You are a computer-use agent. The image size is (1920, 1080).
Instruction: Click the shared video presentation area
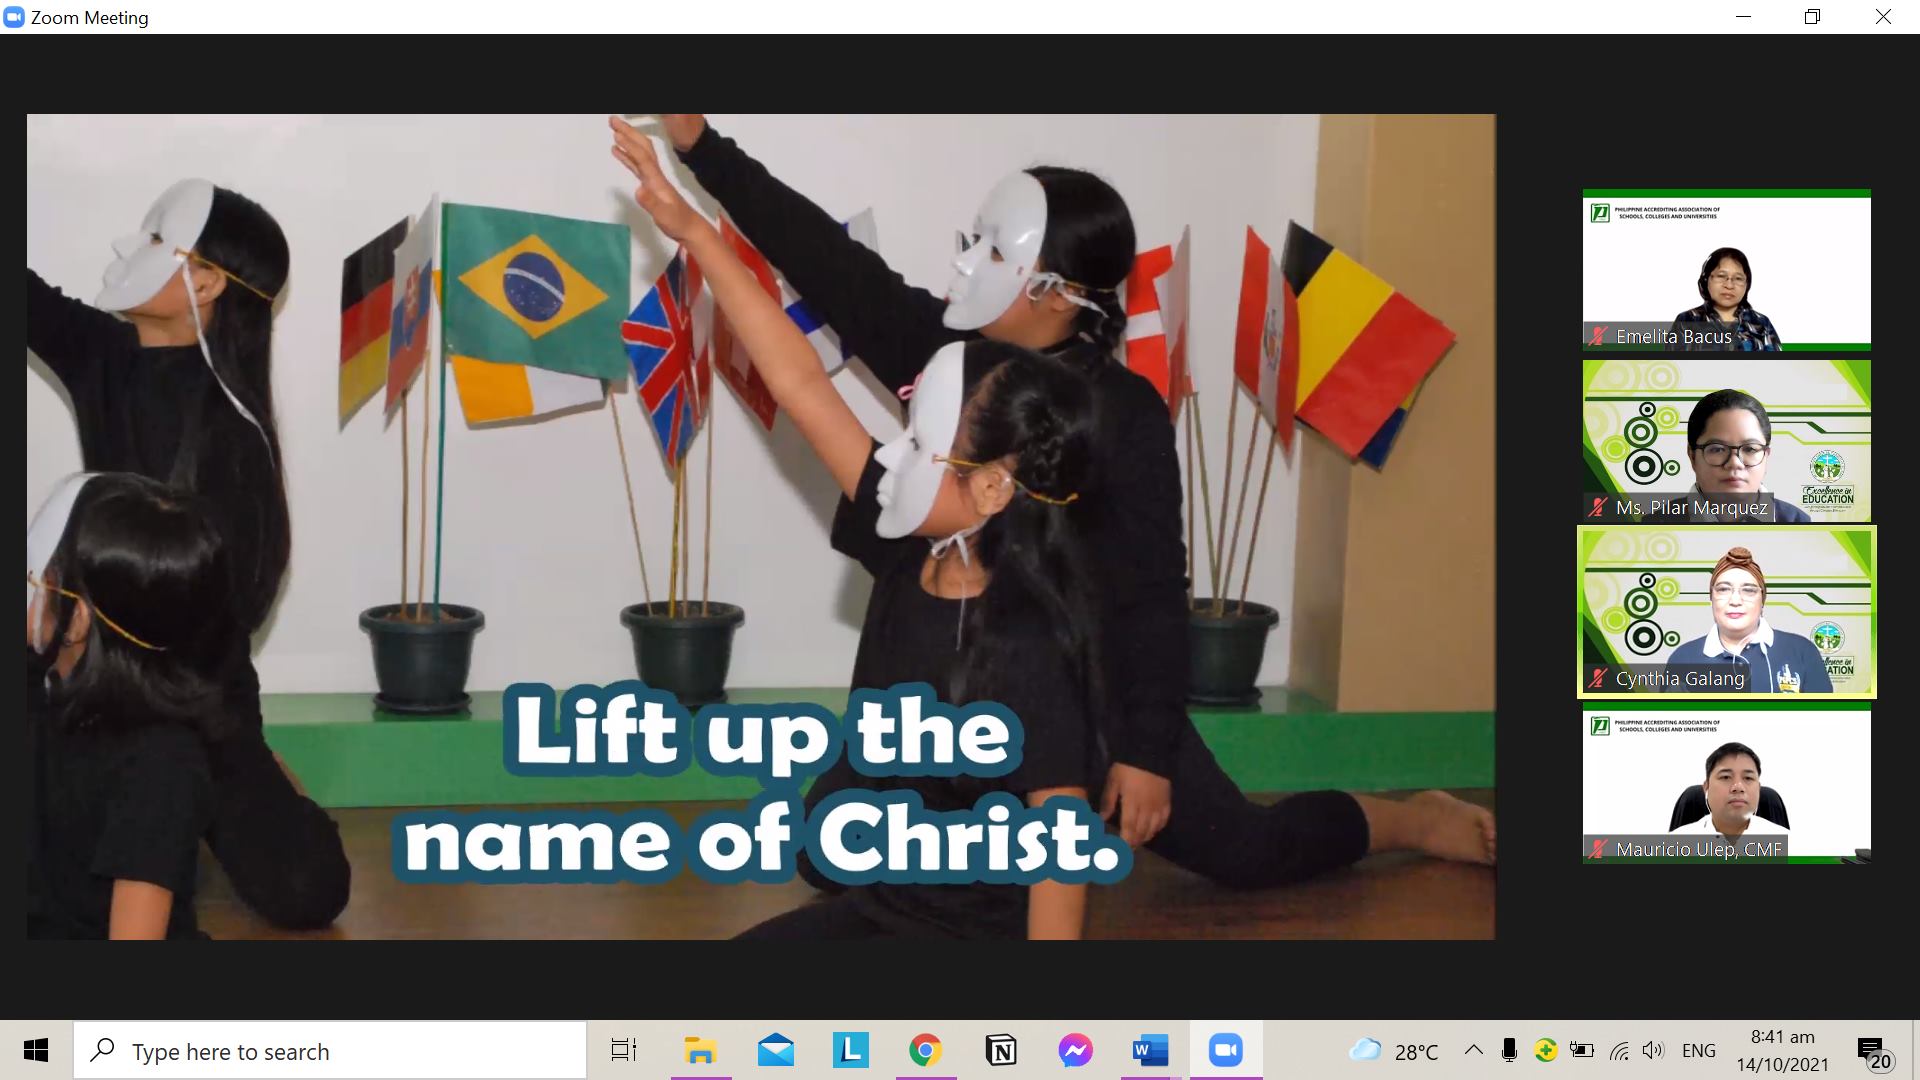click(x=760, y=526)
